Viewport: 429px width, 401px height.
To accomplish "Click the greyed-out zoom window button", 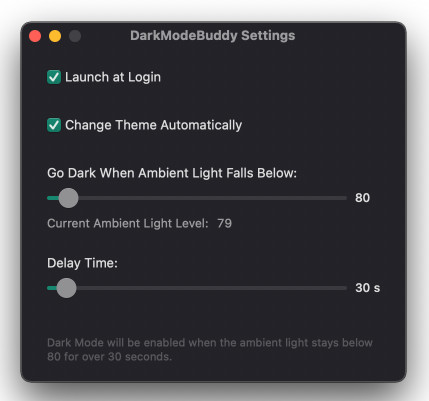I will 75,36.
